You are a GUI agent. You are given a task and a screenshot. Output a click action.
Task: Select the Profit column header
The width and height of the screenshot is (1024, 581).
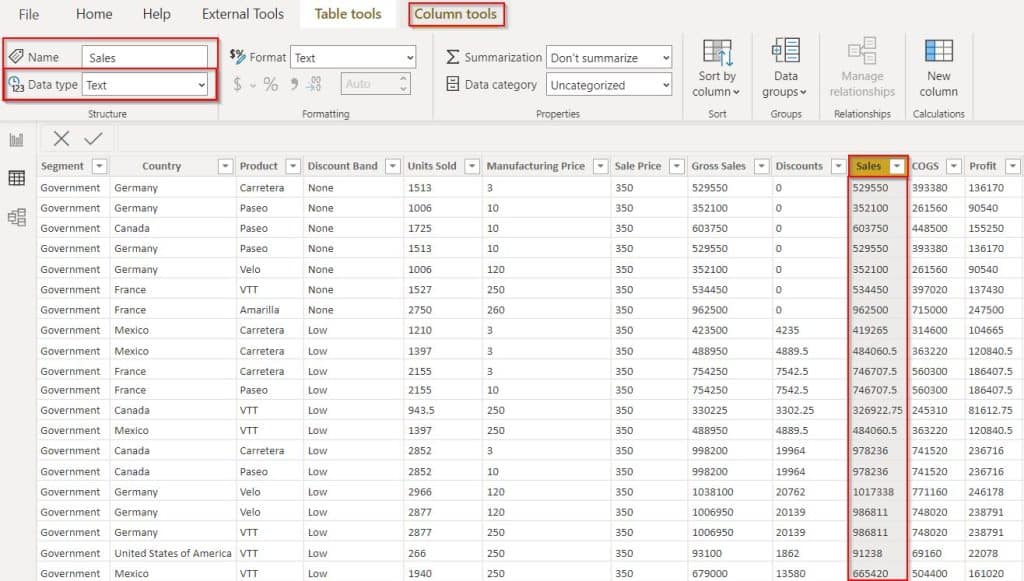pyautogui.click(x=983, y=166)
